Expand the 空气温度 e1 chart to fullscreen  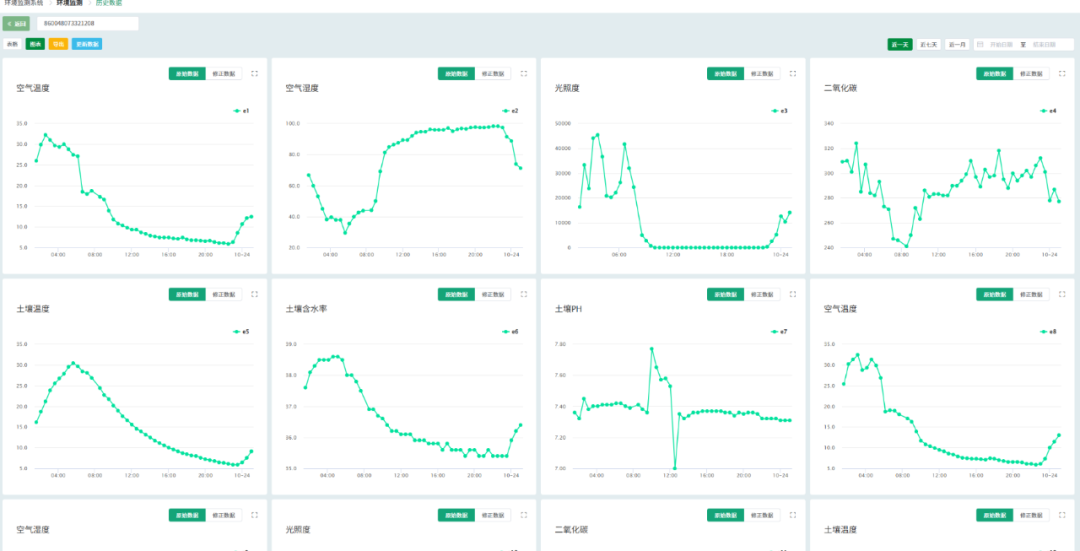pyautogui.click(x=254, y=74)
